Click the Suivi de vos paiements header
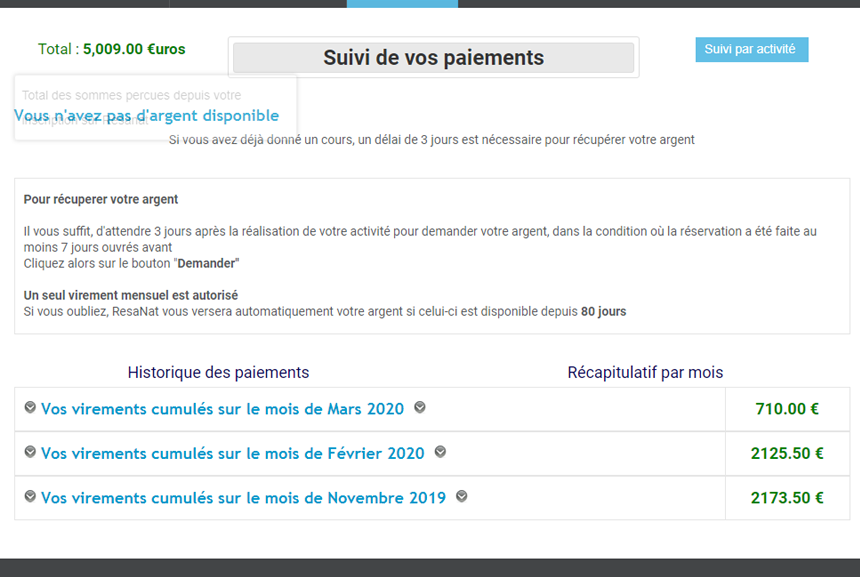The height and width of the screenshot is (577, 860). (x=433, y=58)
